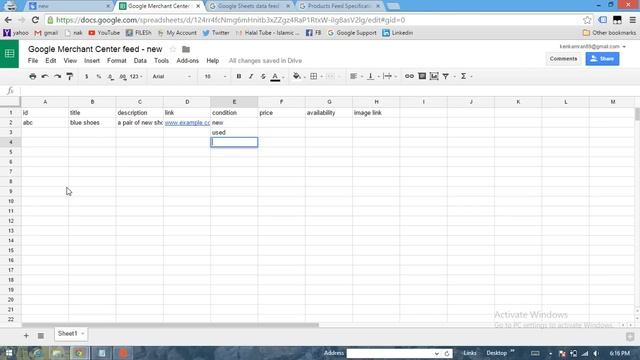The height and width of the screenshot is (360, 640).
Task: Open the Help menu
Action: [213, 61]
